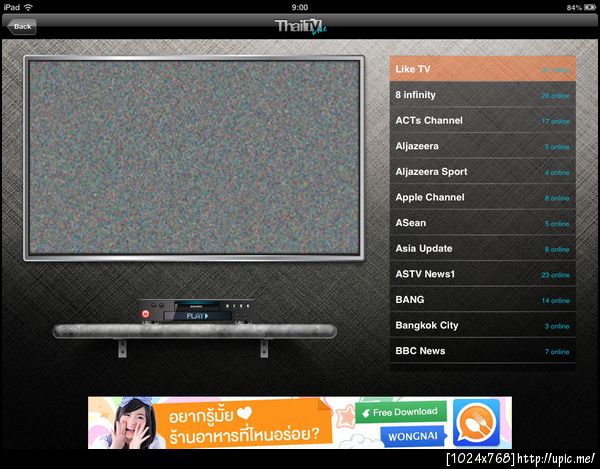The width and height of the screenshot is (600, 469).
Task: Tap the WONGNAI label in the ad
Action: click(x=413, y=436)
